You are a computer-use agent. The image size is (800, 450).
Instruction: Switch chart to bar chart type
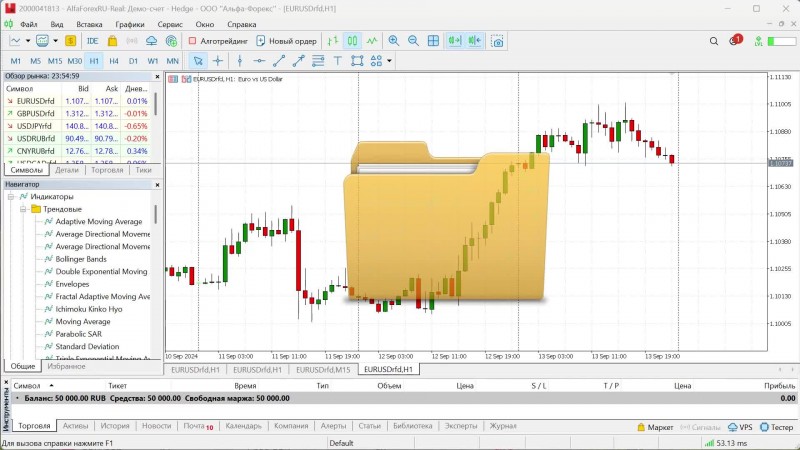point(333,41)
